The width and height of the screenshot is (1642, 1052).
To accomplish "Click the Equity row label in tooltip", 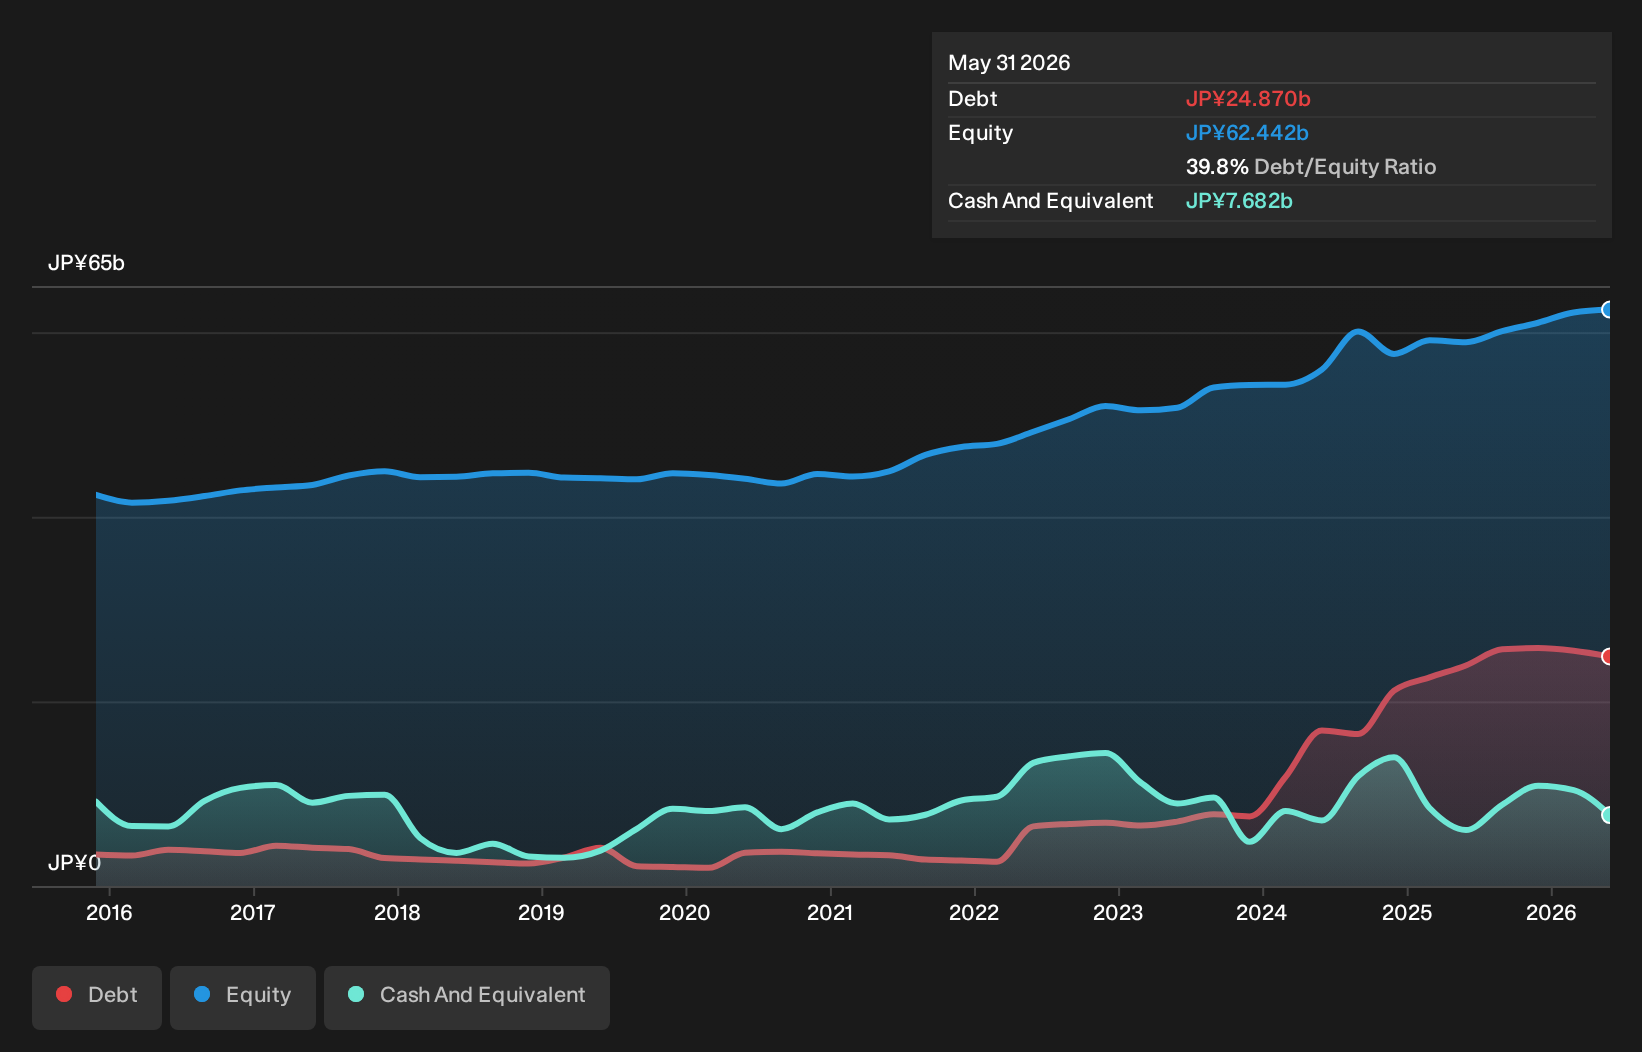I will [981, 133].
